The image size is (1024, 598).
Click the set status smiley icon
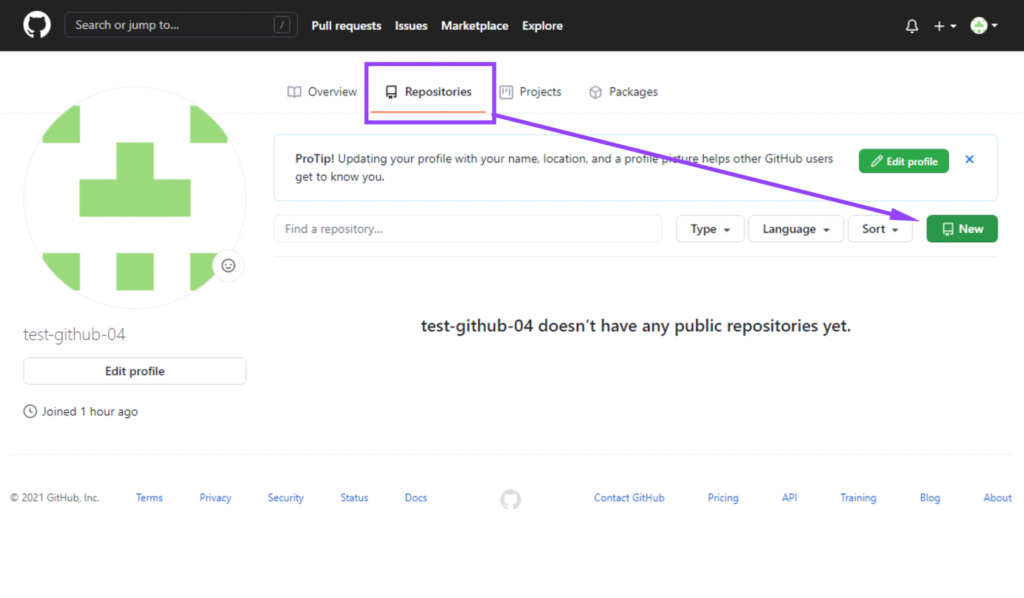228,266
